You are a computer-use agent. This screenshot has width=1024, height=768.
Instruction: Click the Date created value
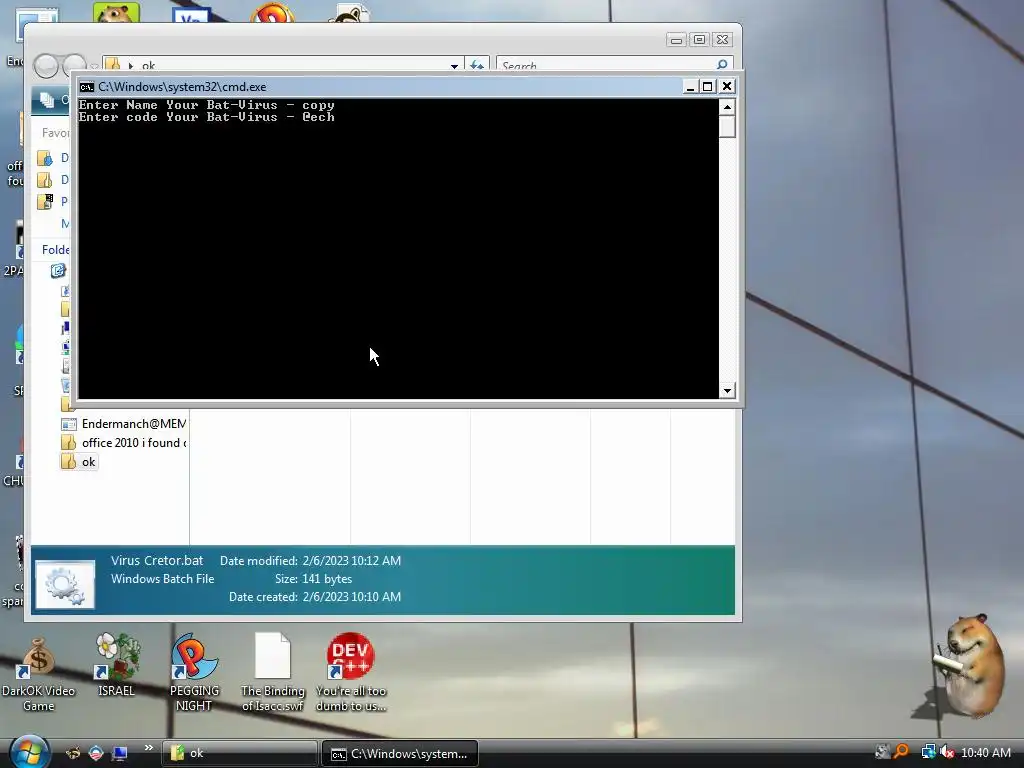tap(351, 596)
